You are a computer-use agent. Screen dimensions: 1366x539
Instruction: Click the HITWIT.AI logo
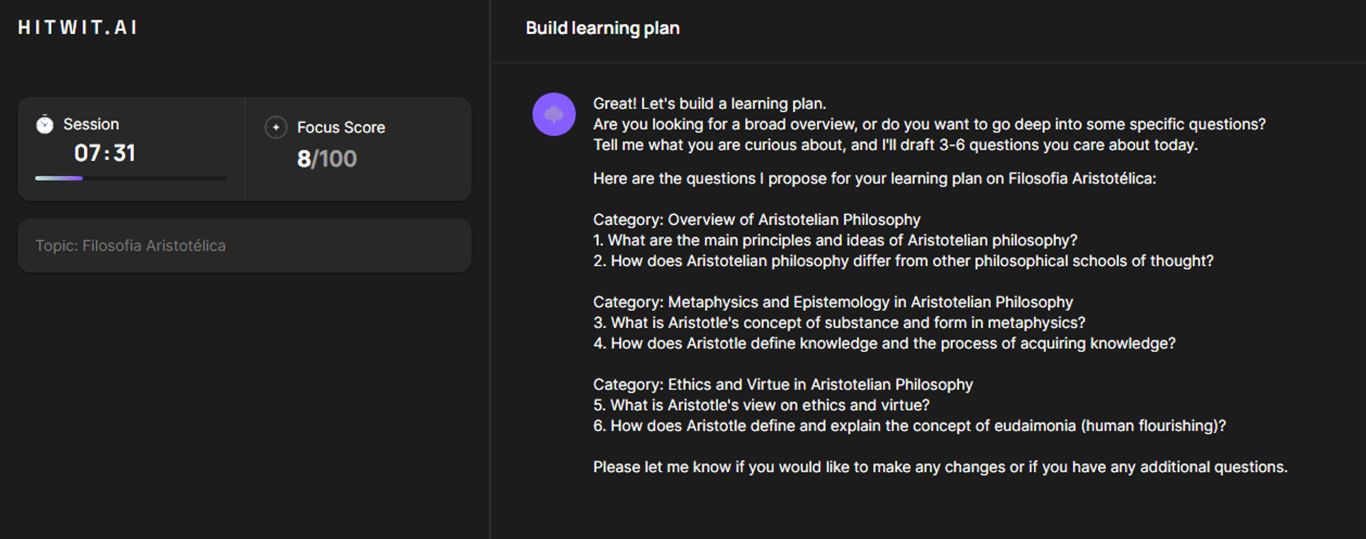point(77,28)
